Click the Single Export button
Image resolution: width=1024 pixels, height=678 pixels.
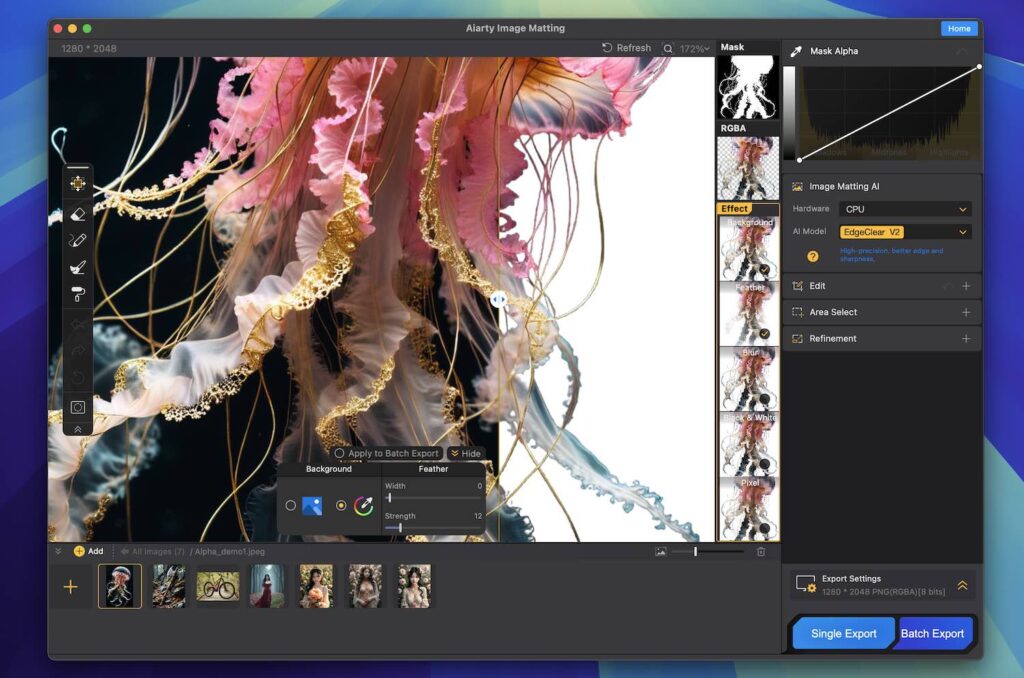[x=843, y=634]
